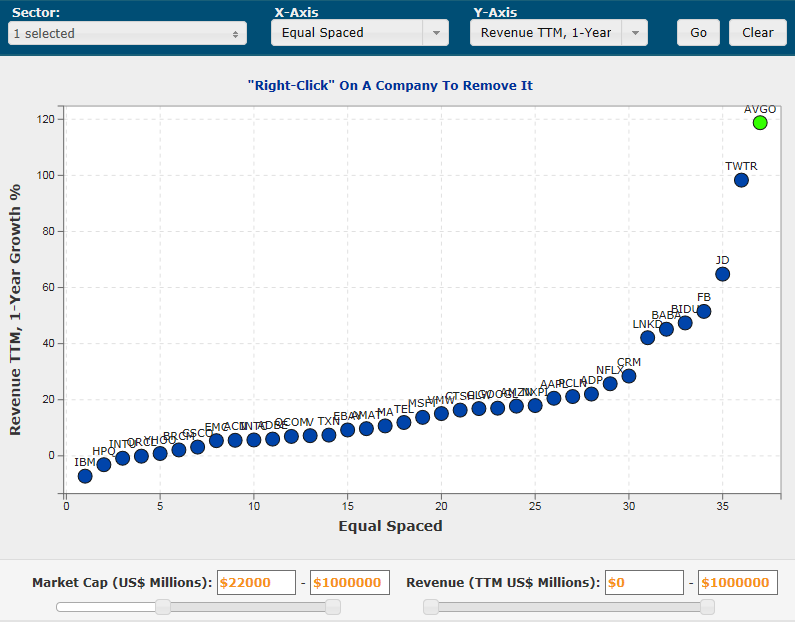Click the "Right-Click On A Company" chart title

coord(390,85)
